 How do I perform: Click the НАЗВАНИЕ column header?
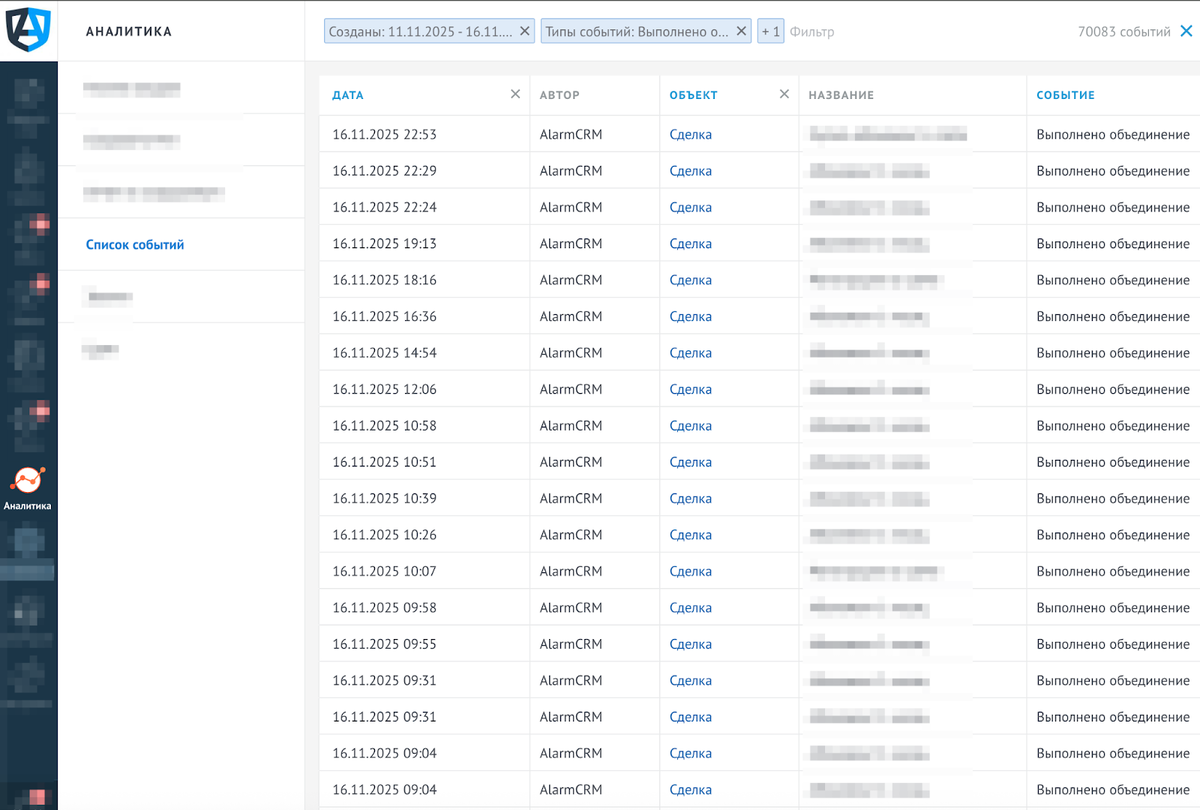(x=842, y=95)
